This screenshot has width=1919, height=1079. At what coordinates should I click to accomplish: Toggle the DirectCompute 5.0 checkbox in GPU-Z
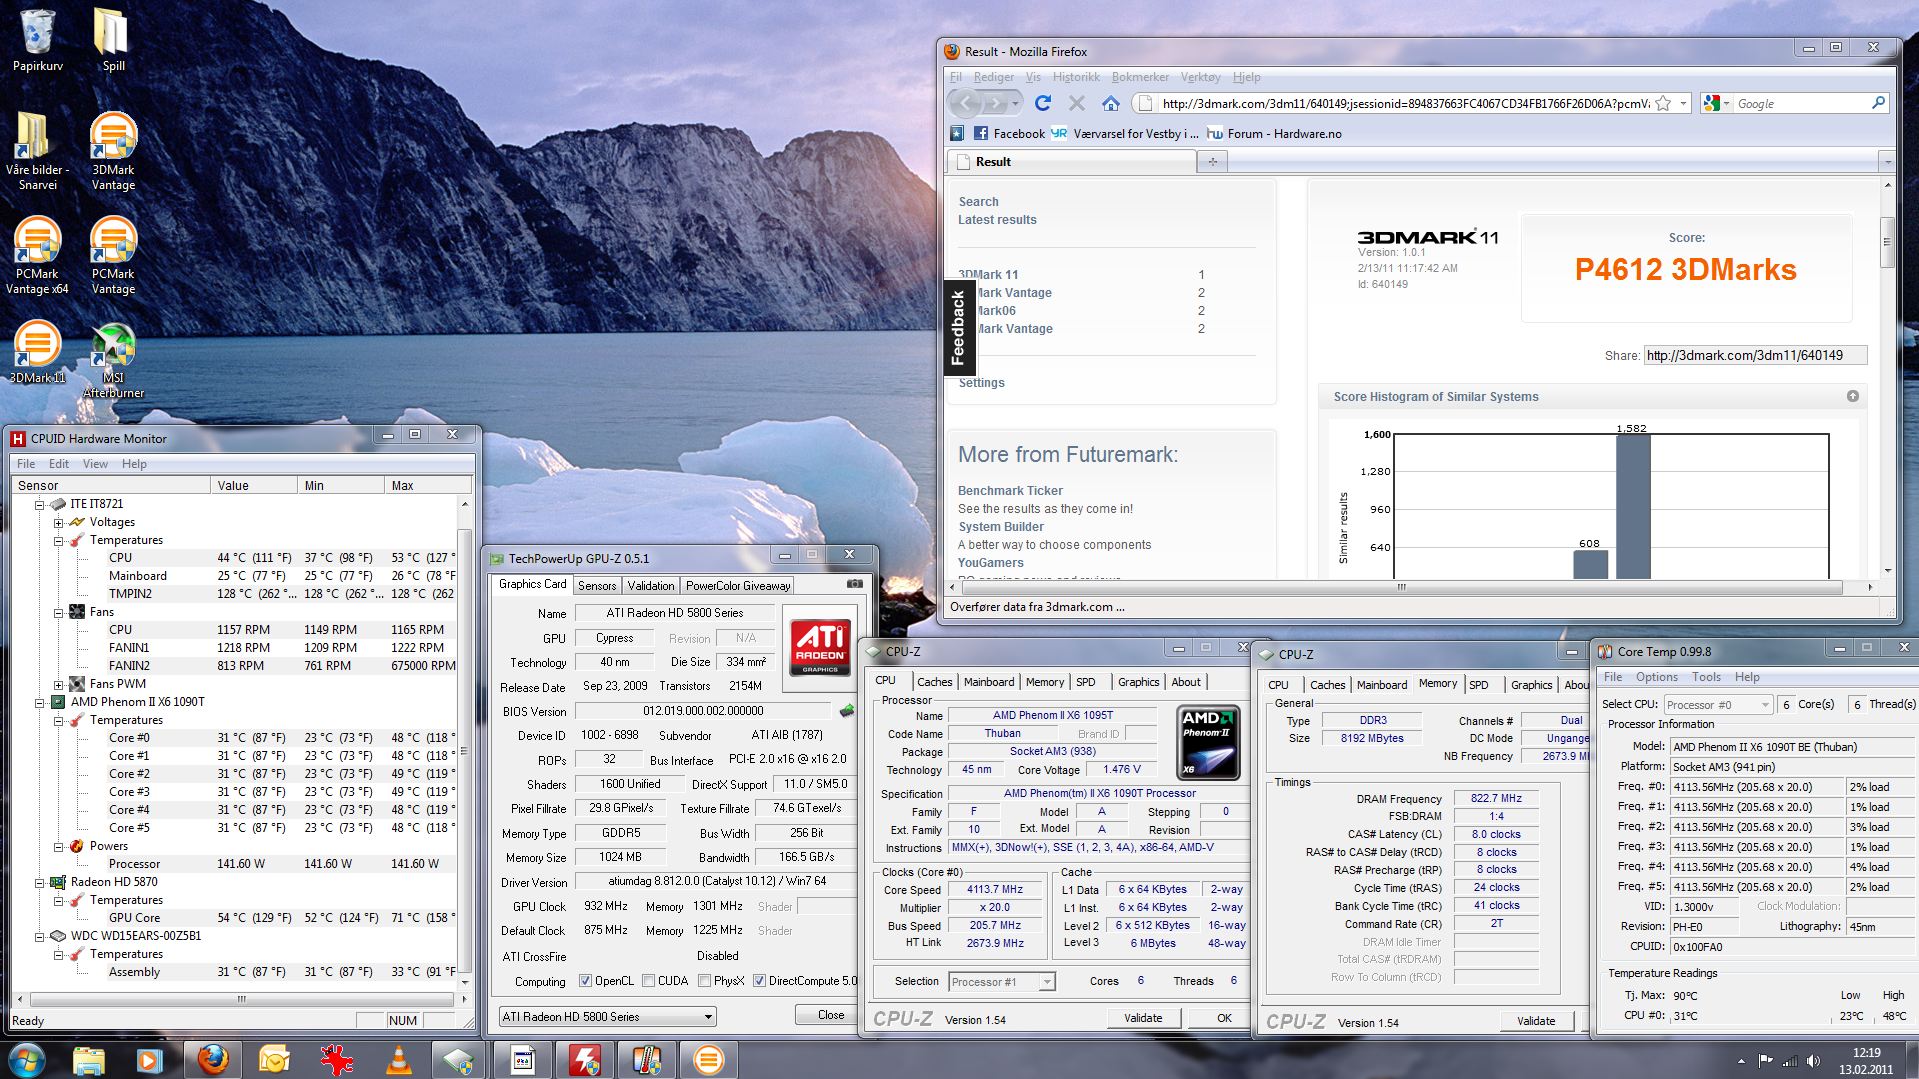click(x=760, y=981)
